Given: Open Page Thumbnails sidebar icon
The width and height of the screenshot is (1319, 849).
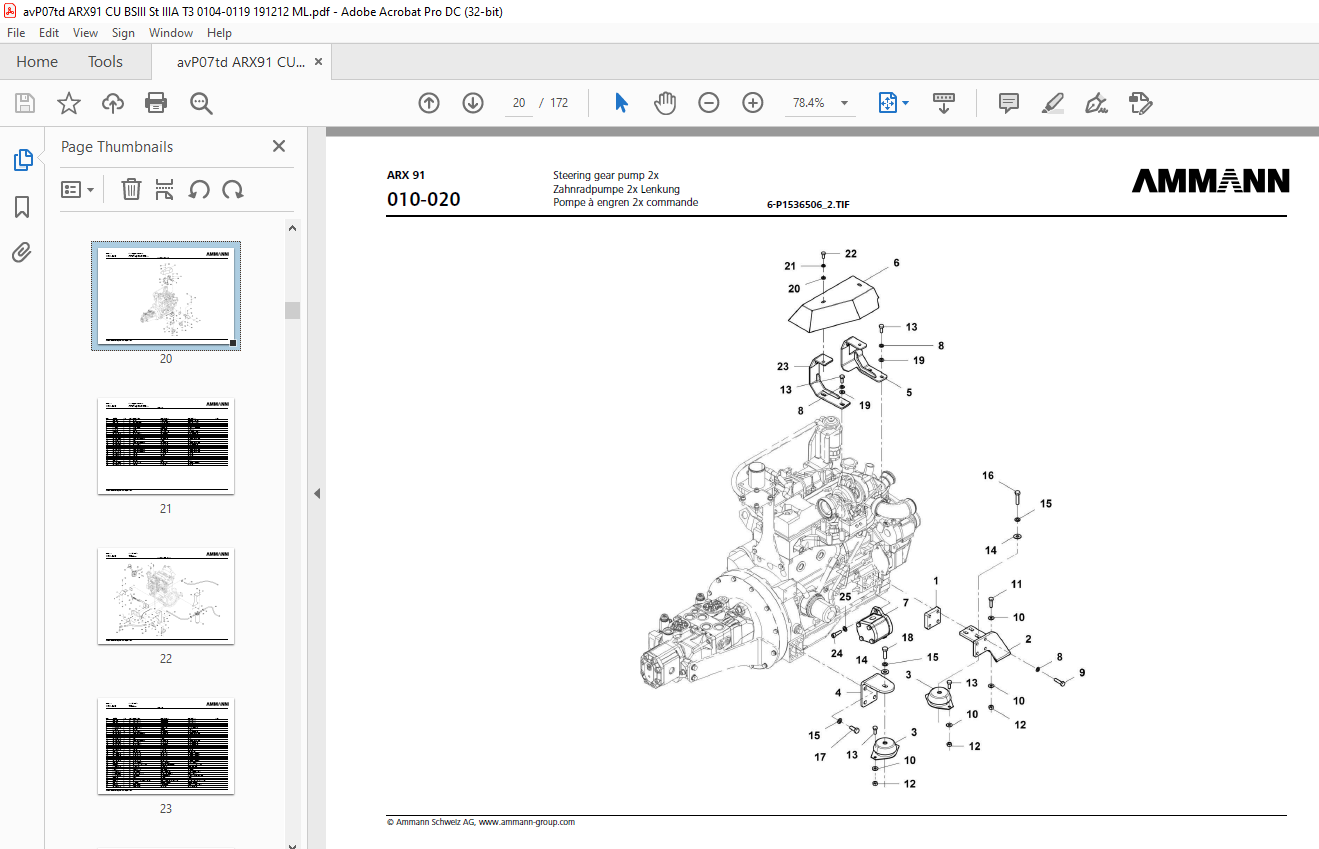Looking at the screenshot, I should point(22,160).
